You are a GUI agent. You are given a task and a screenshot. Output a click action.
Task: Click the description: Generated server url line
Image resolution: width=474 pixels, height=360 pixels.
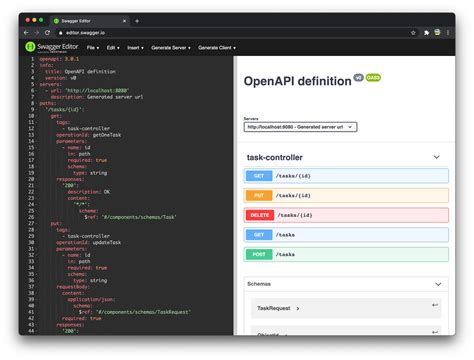point(97,97)
